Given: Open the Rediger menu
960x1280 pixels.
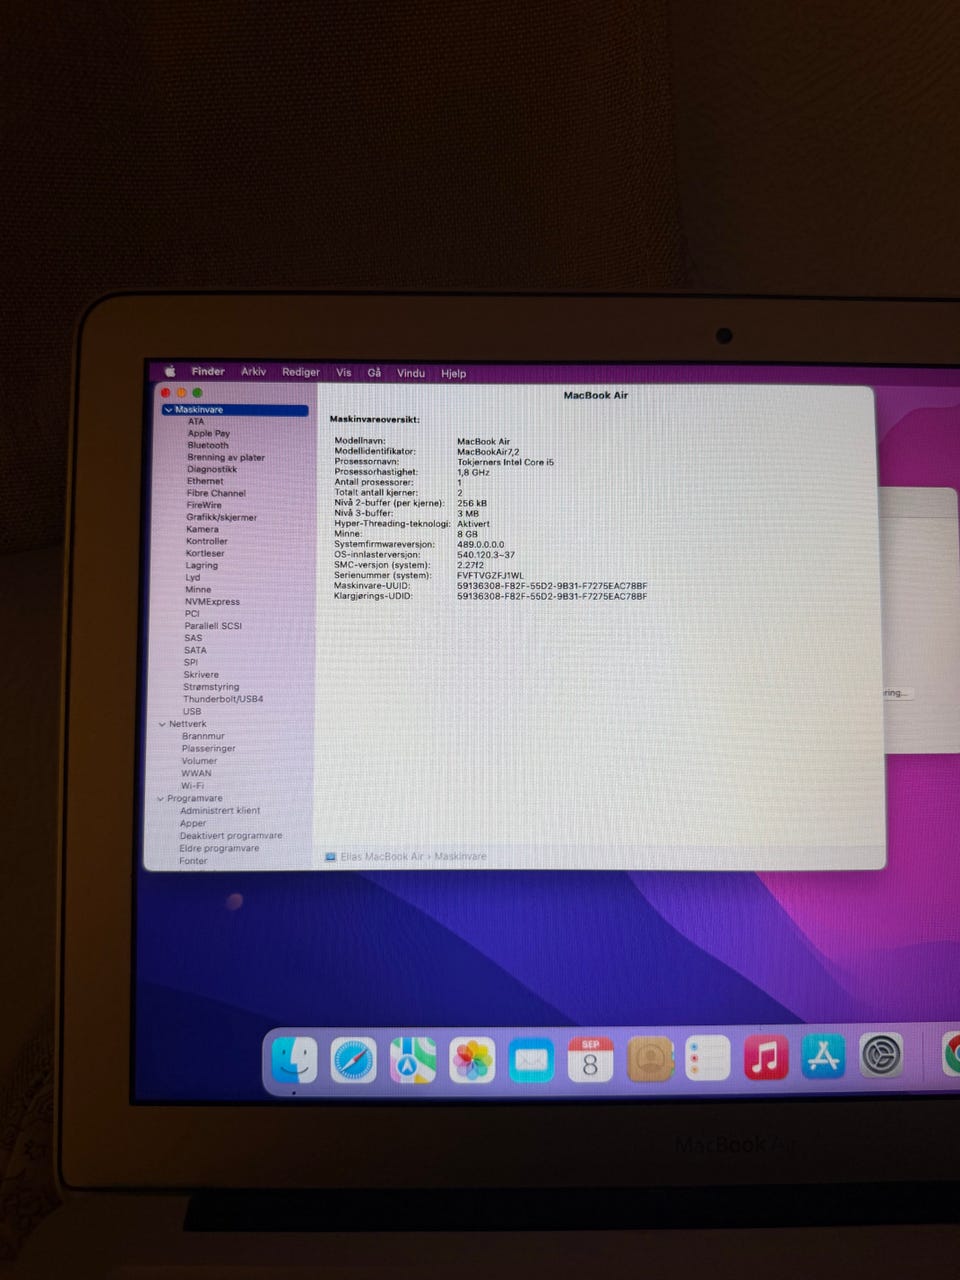Looking at the screenshot, I should (x=301, y=372).
